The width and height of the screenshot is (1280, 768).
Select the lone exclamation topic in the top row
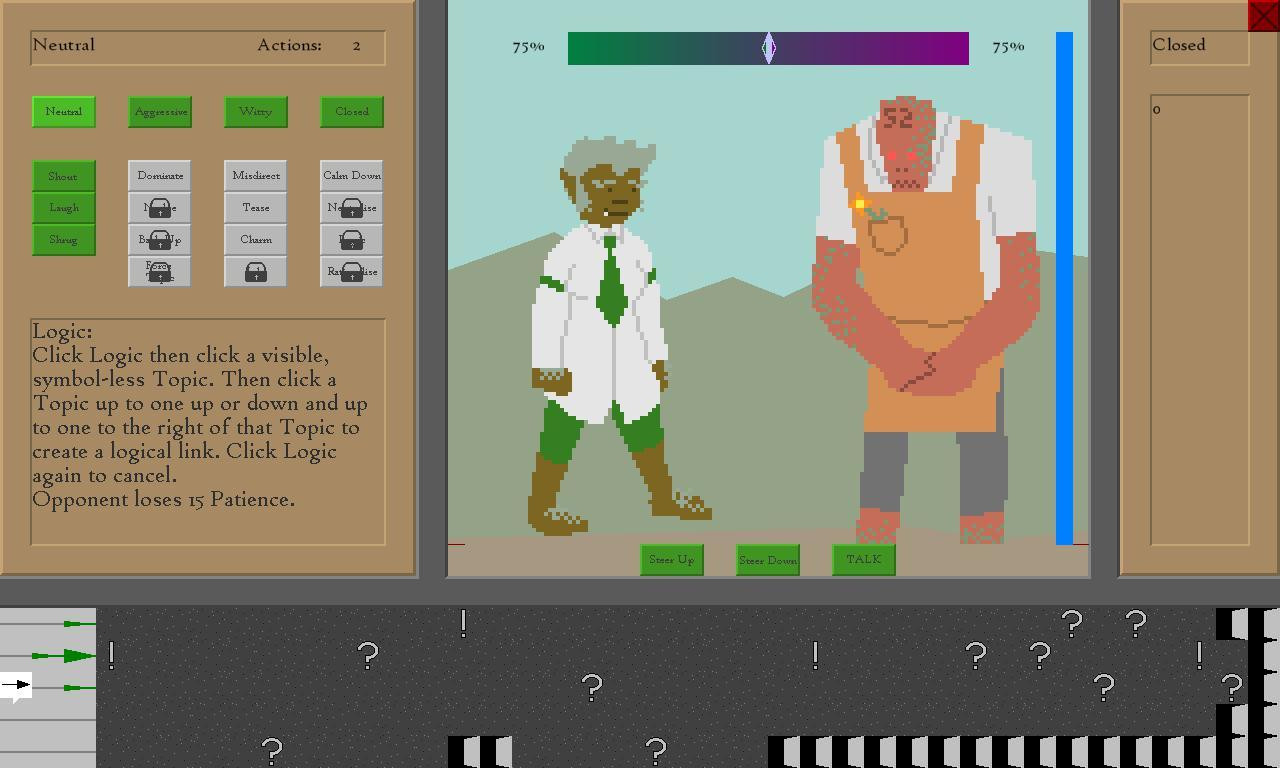[x=464, y=624]
